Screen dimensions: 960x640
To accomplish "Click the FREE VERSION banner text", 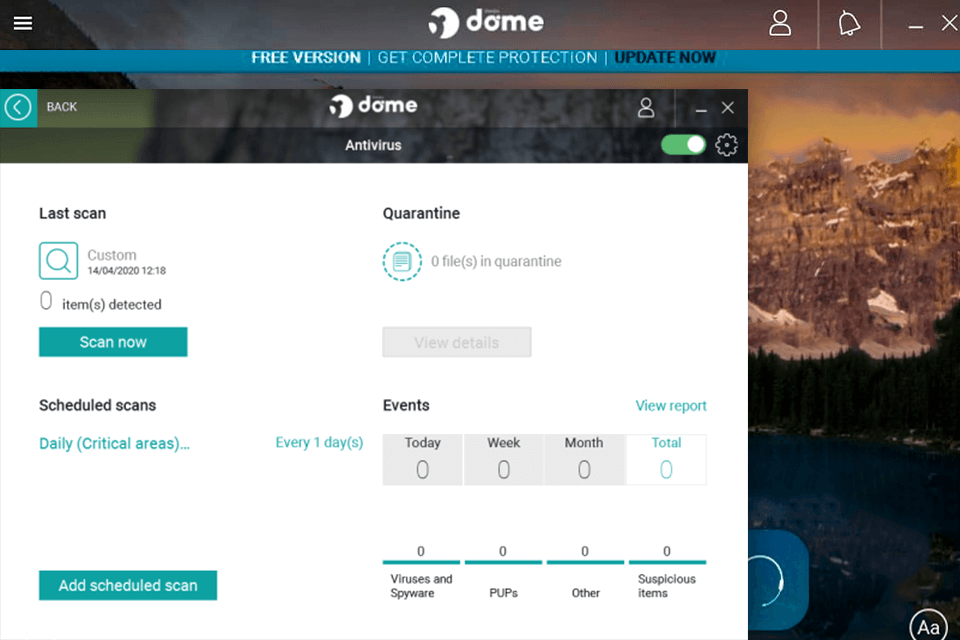I will [306, 58].
